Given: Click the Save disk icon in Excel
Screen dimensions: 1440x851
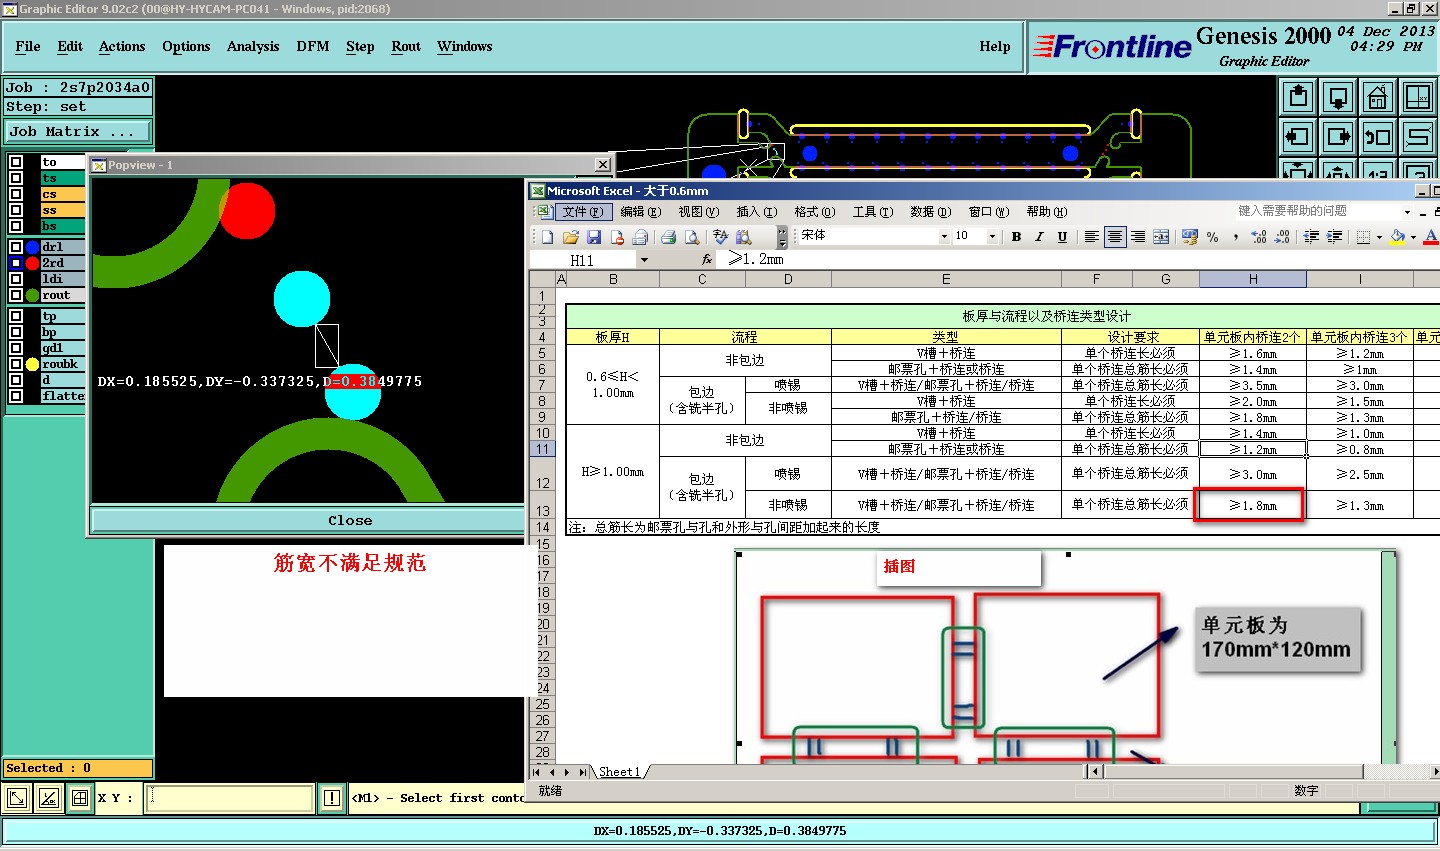Looking at the screenshot, I should 594,237.
